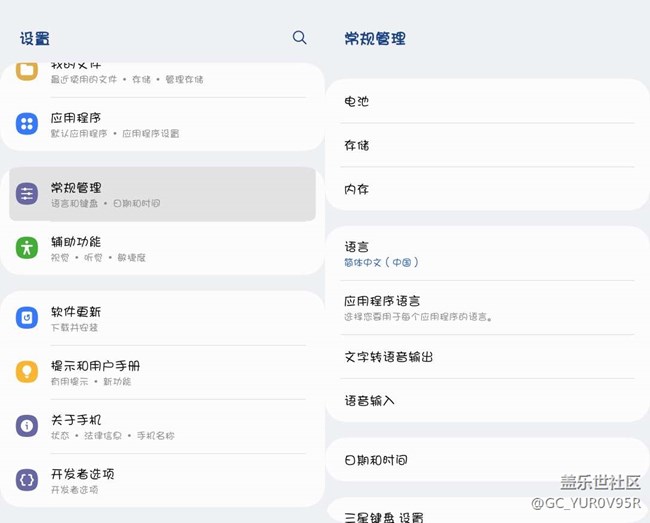Screen dimensions: 650x523
Task: Tap the 常规管理 page title
Action: pos(375,39)
